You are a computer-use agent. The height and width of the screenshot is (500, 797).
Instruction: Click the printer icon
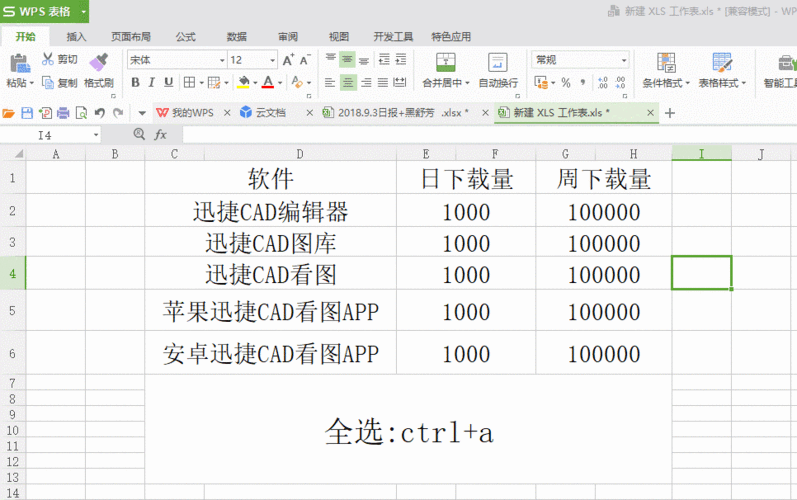tap(63, 113)
